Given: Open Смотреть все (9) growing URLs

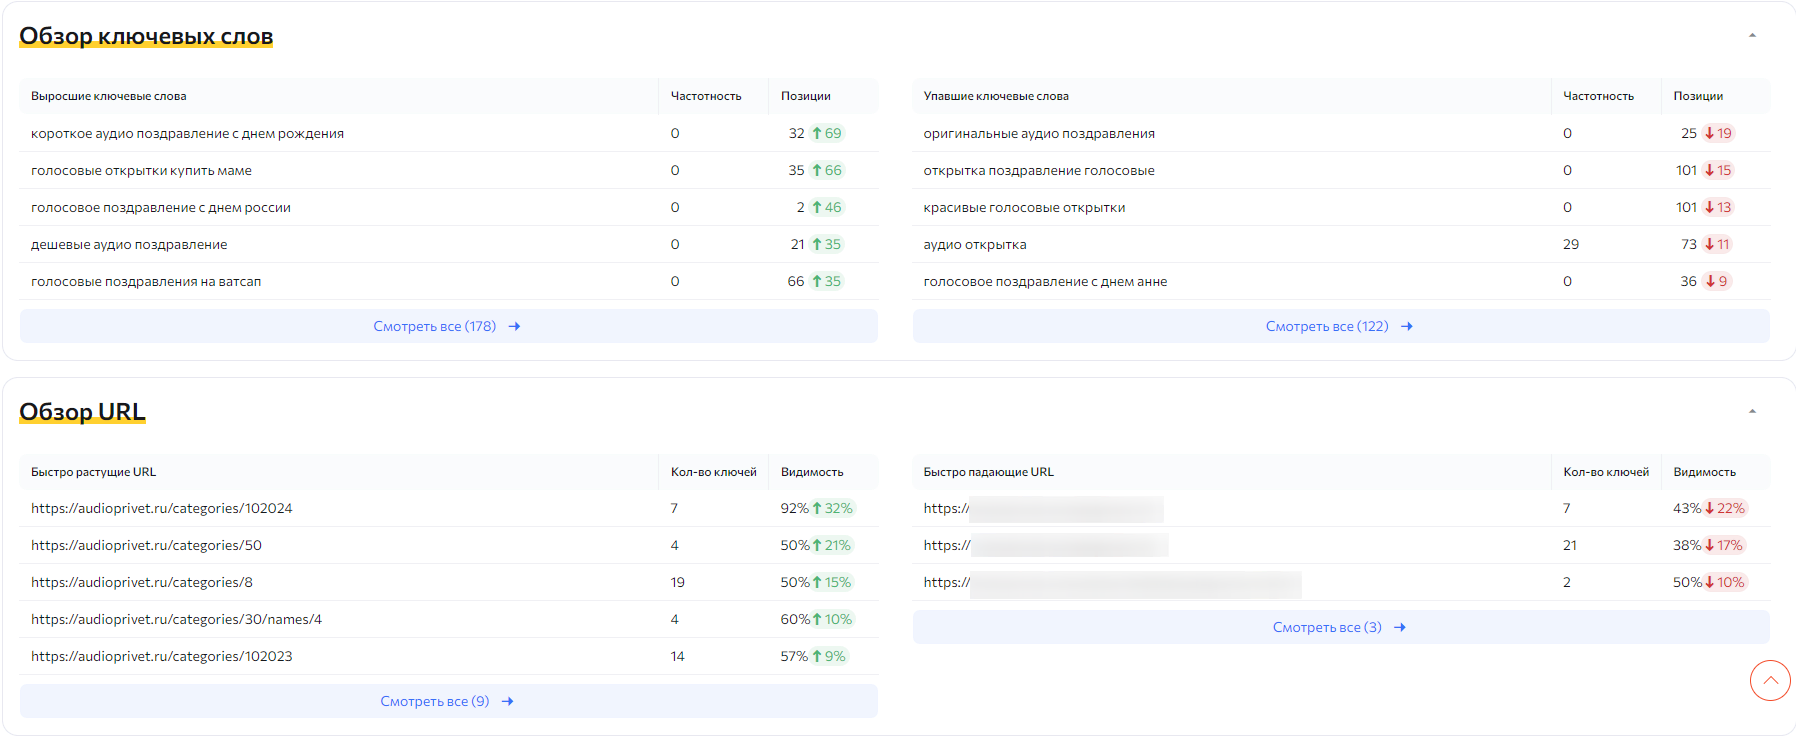Looking at the screenshot, I should tap(448, 701).
